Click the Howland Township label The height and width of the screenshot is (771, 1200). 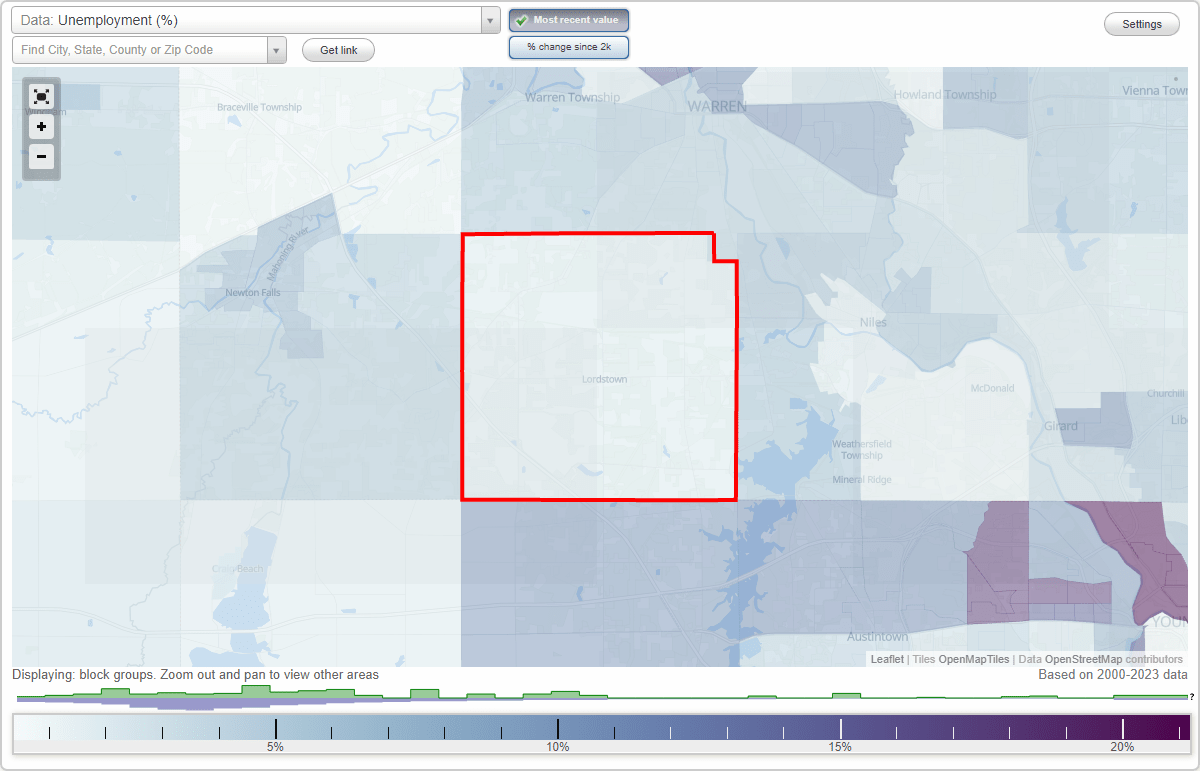(945, 94)
